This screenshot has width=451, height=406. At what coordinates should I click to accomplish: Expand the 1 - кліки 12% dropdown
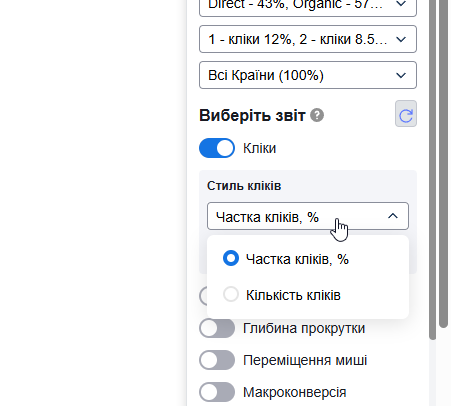[x=308, y=39]
